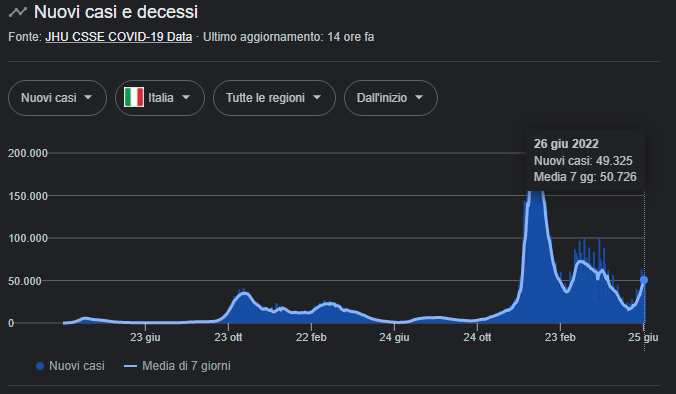Select the 23 giu axis marker
Screen dimensions: 676x394
[x=145, y=337]
